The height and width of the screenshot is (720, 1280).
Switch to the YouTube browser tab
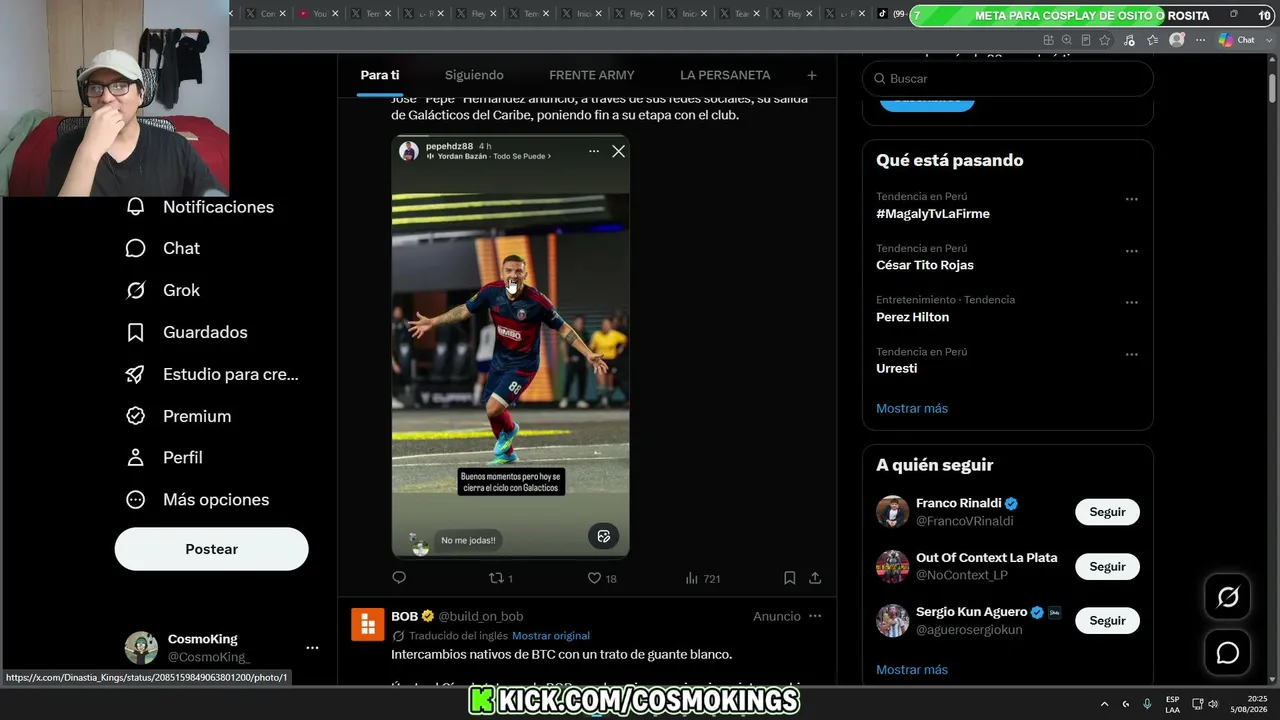[318, 14]
